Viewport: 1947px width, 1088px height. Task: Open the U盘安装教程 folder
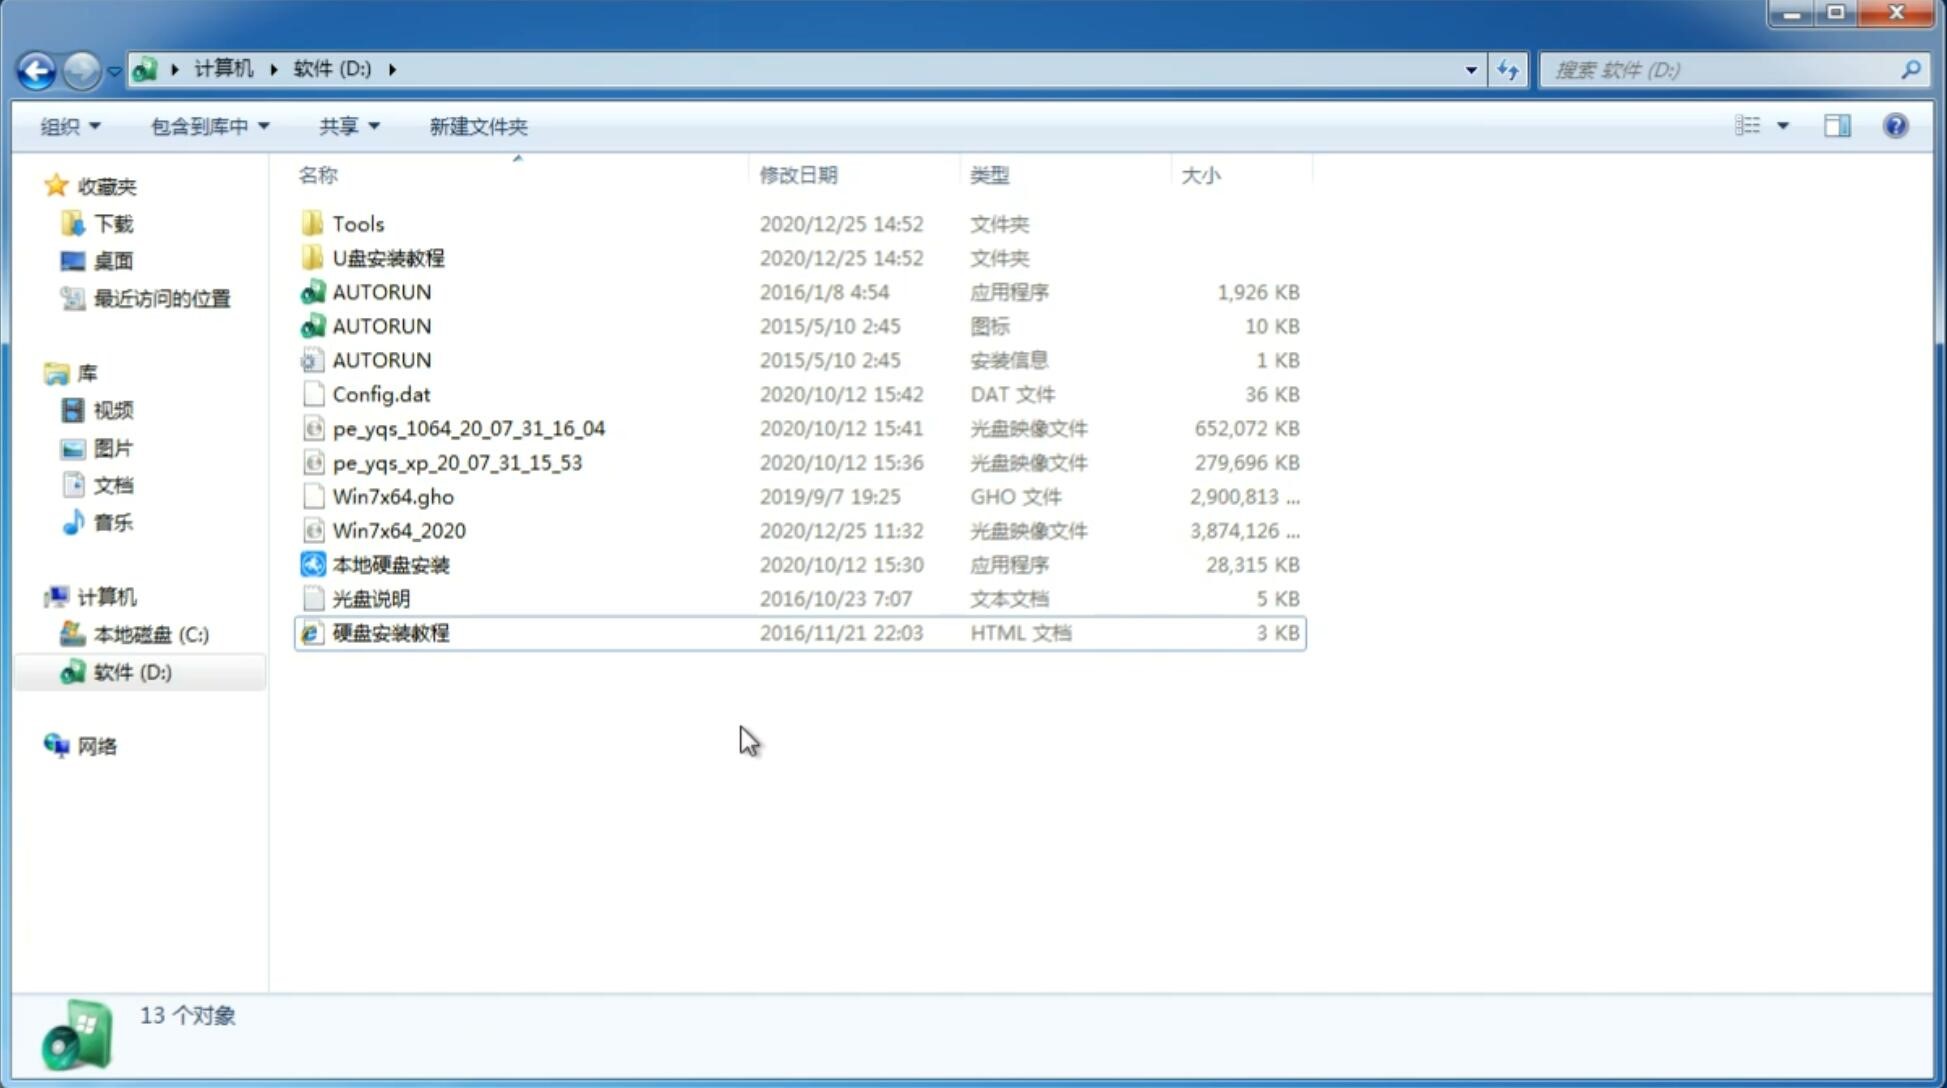point(388,257)
